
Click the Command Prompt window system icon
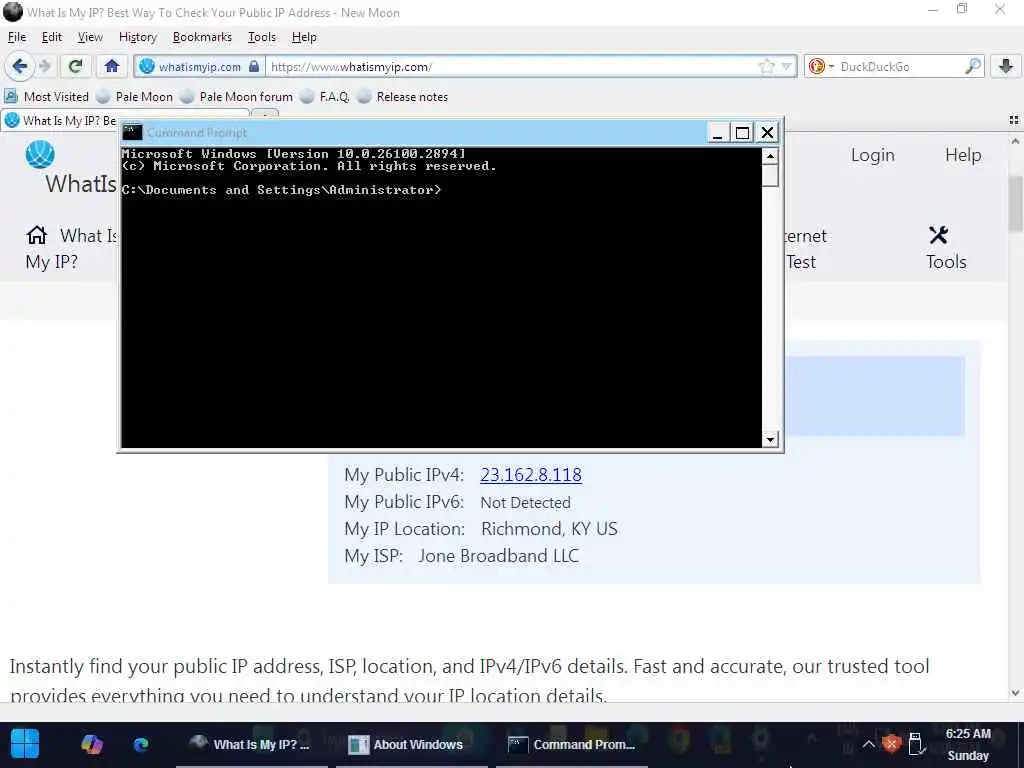pyautogui.click(x=133, y=133)
